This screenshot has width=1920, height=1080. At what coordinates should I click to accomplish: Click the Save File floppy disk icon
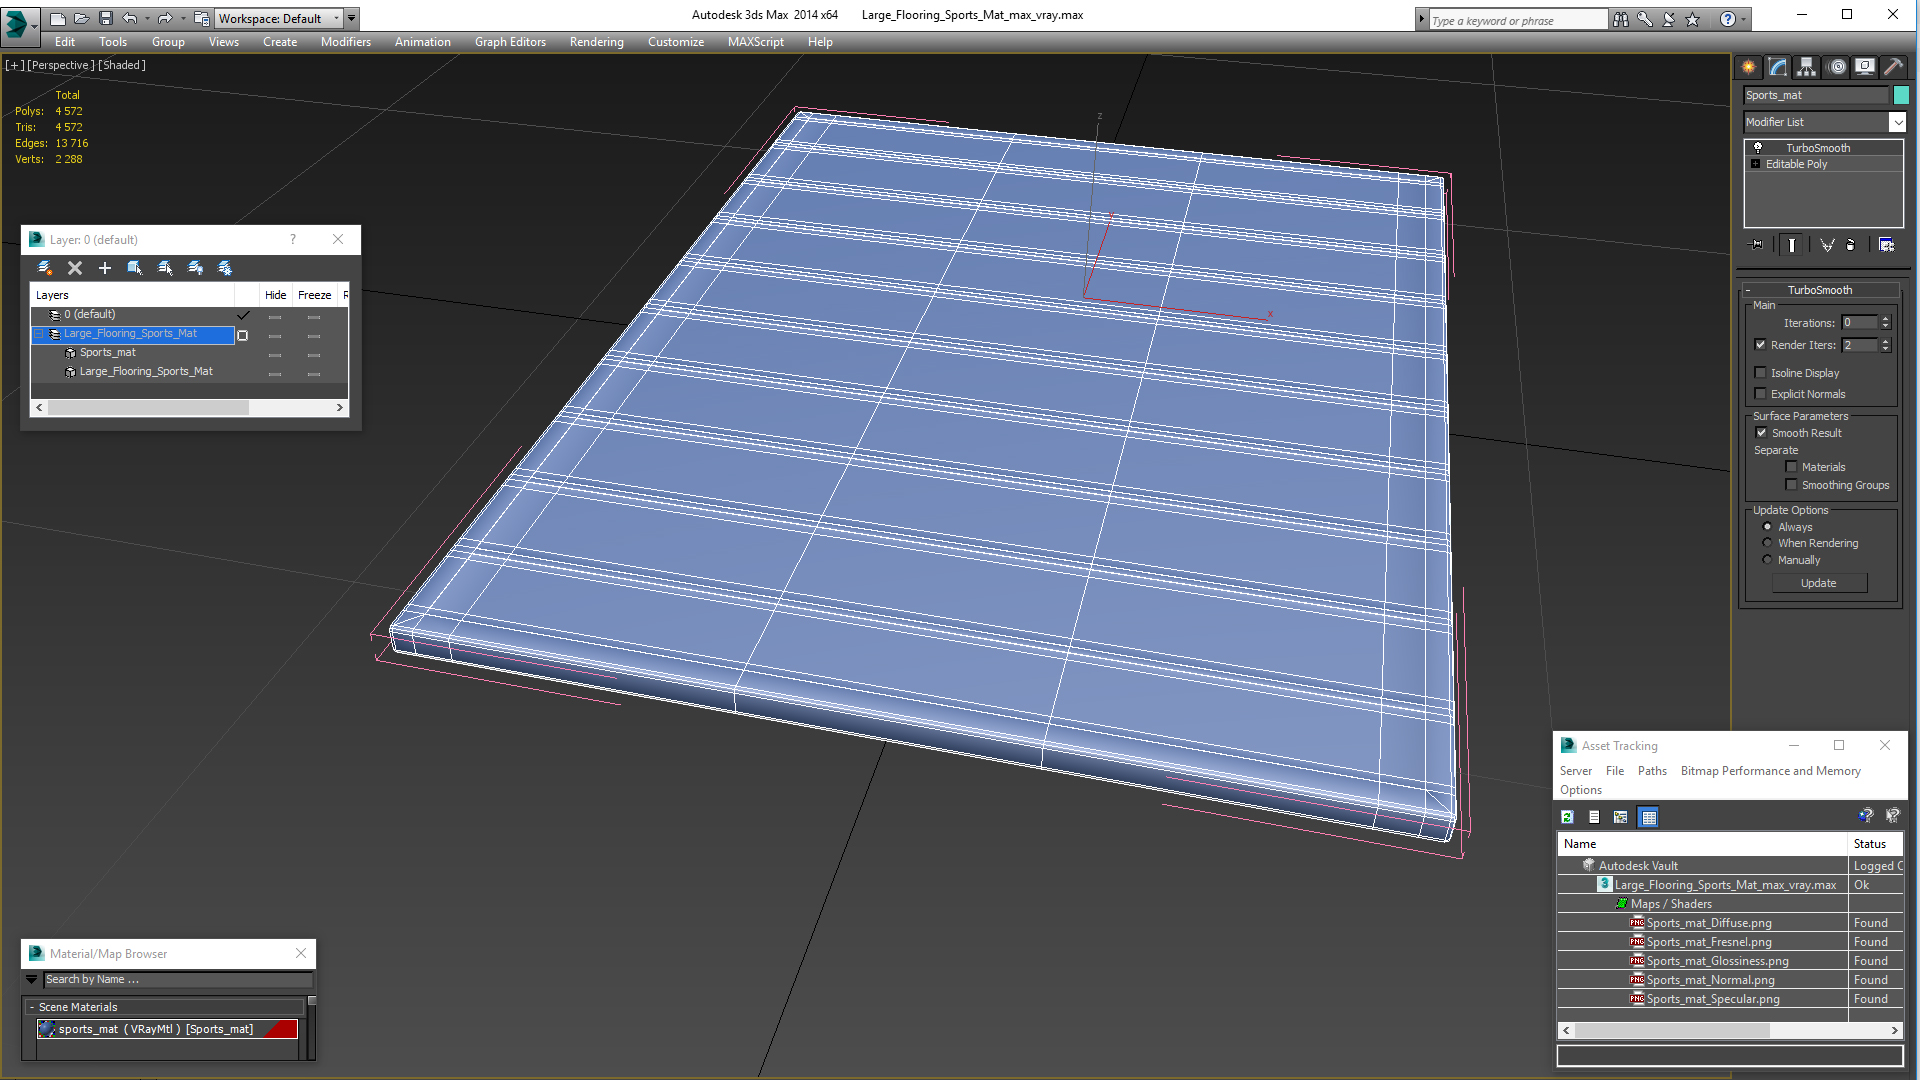(105, 18)
